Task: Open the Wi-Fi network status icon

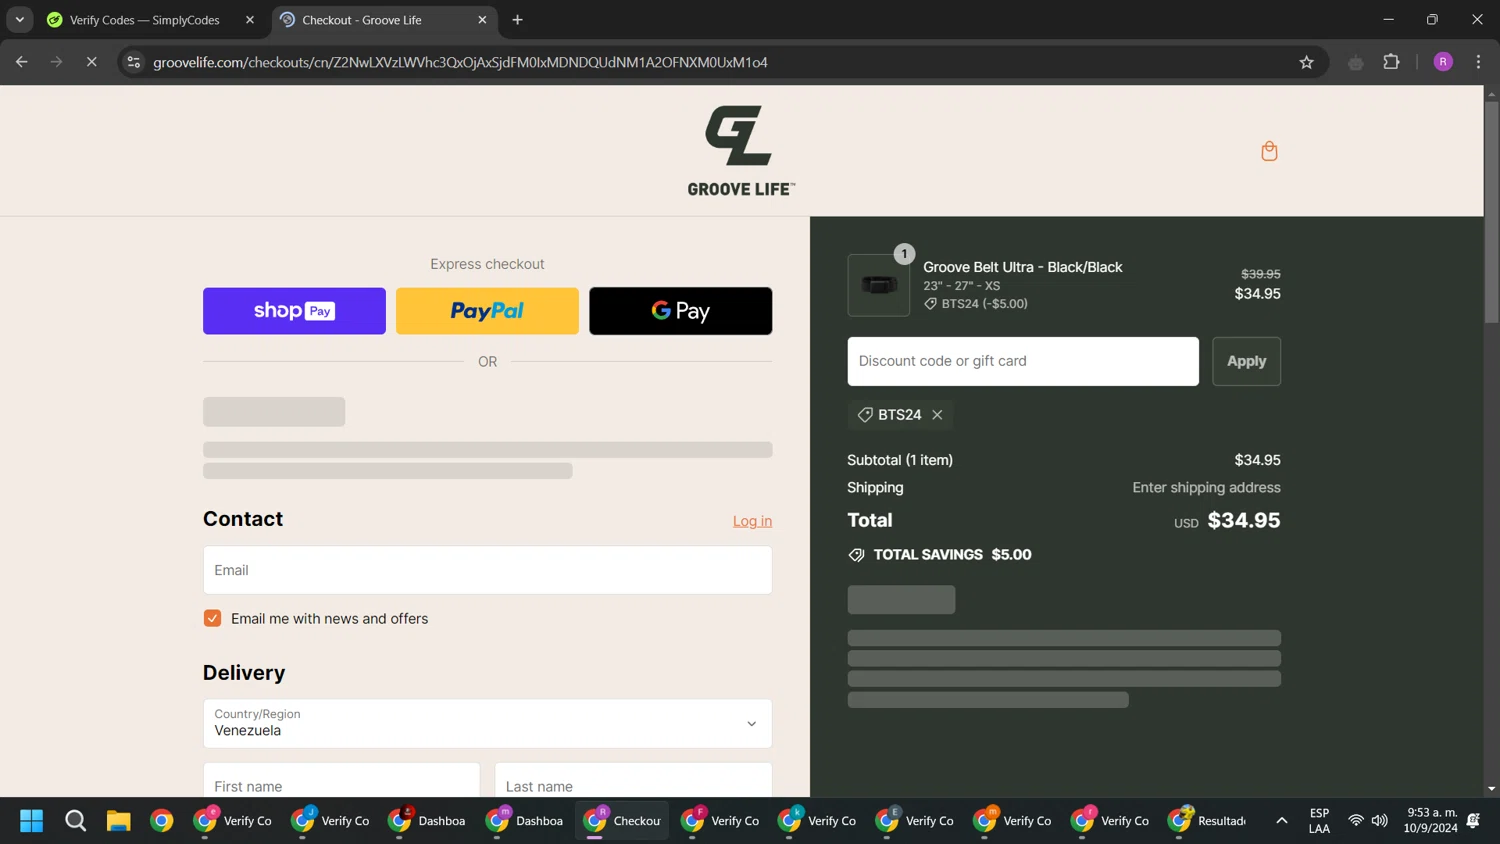Action: click(x=1356, y=821)
